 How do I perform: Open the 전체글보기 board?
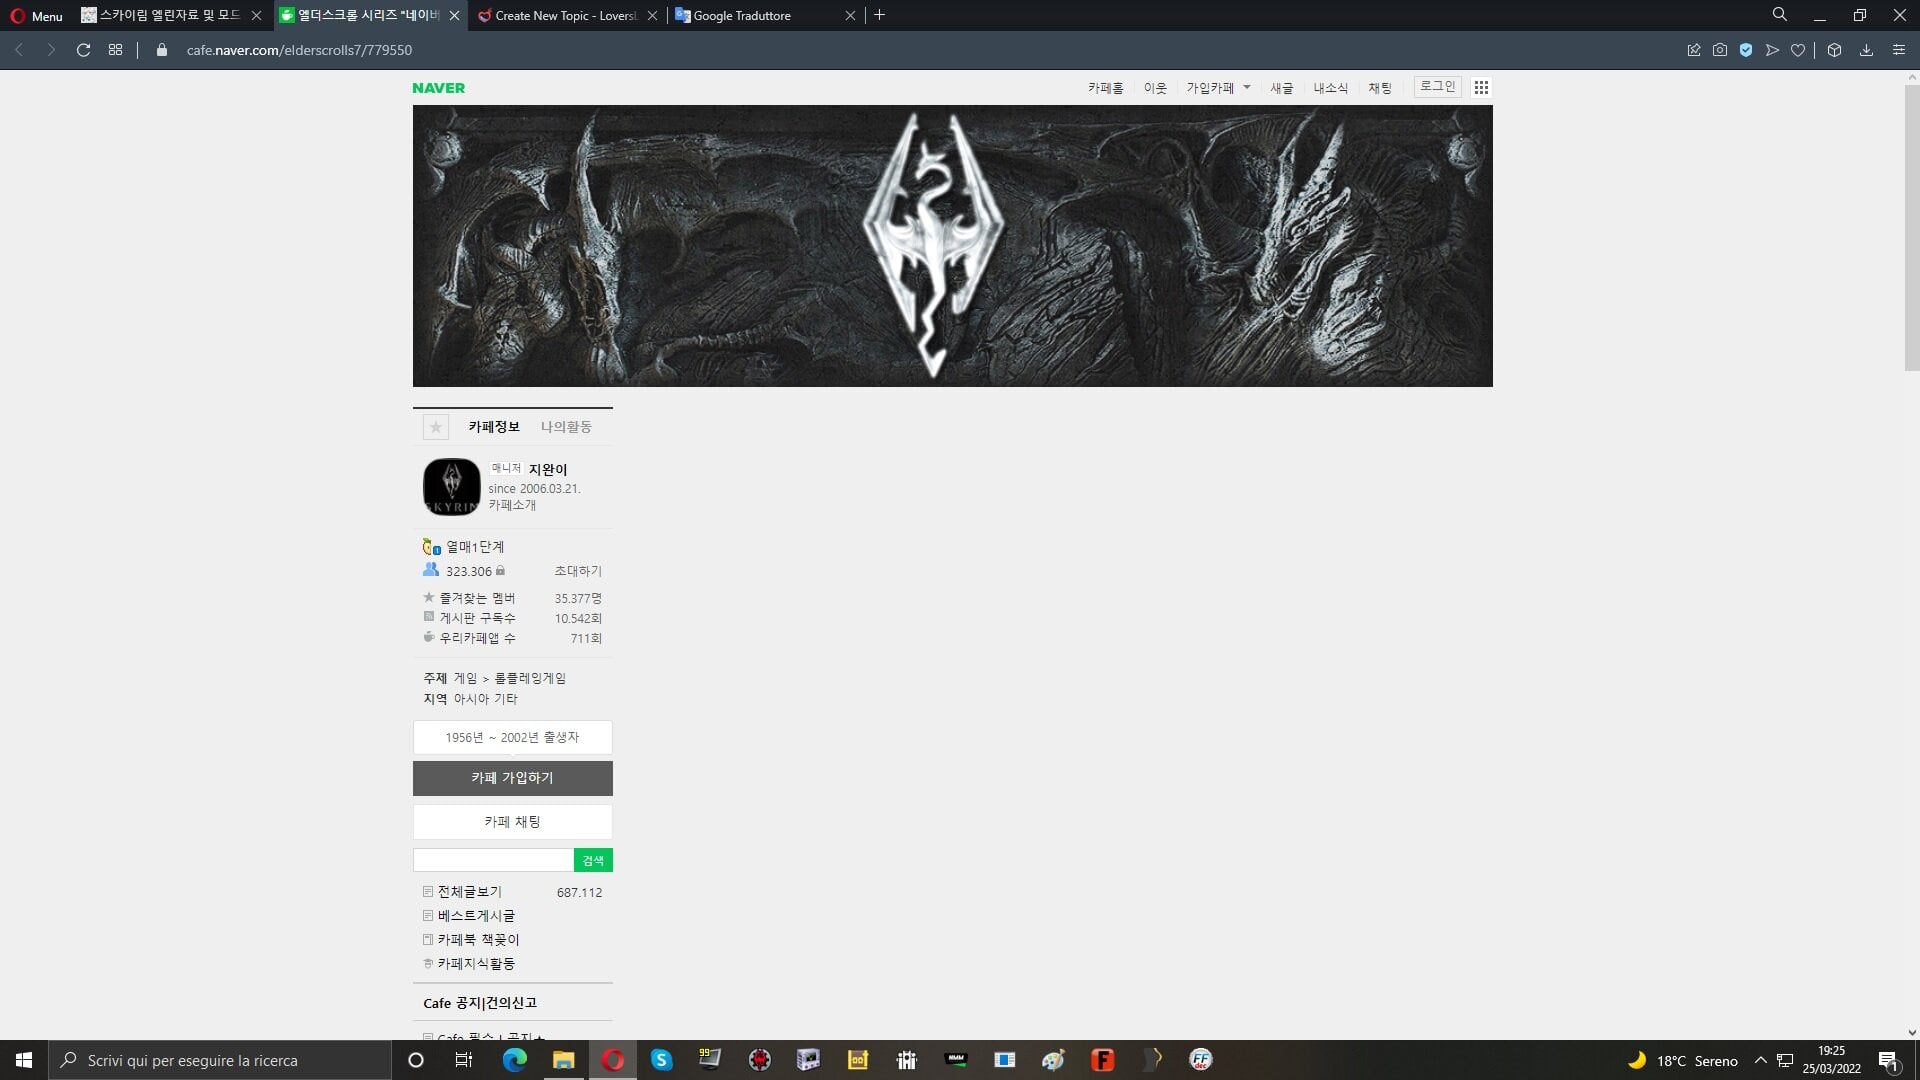click(470, 892)
